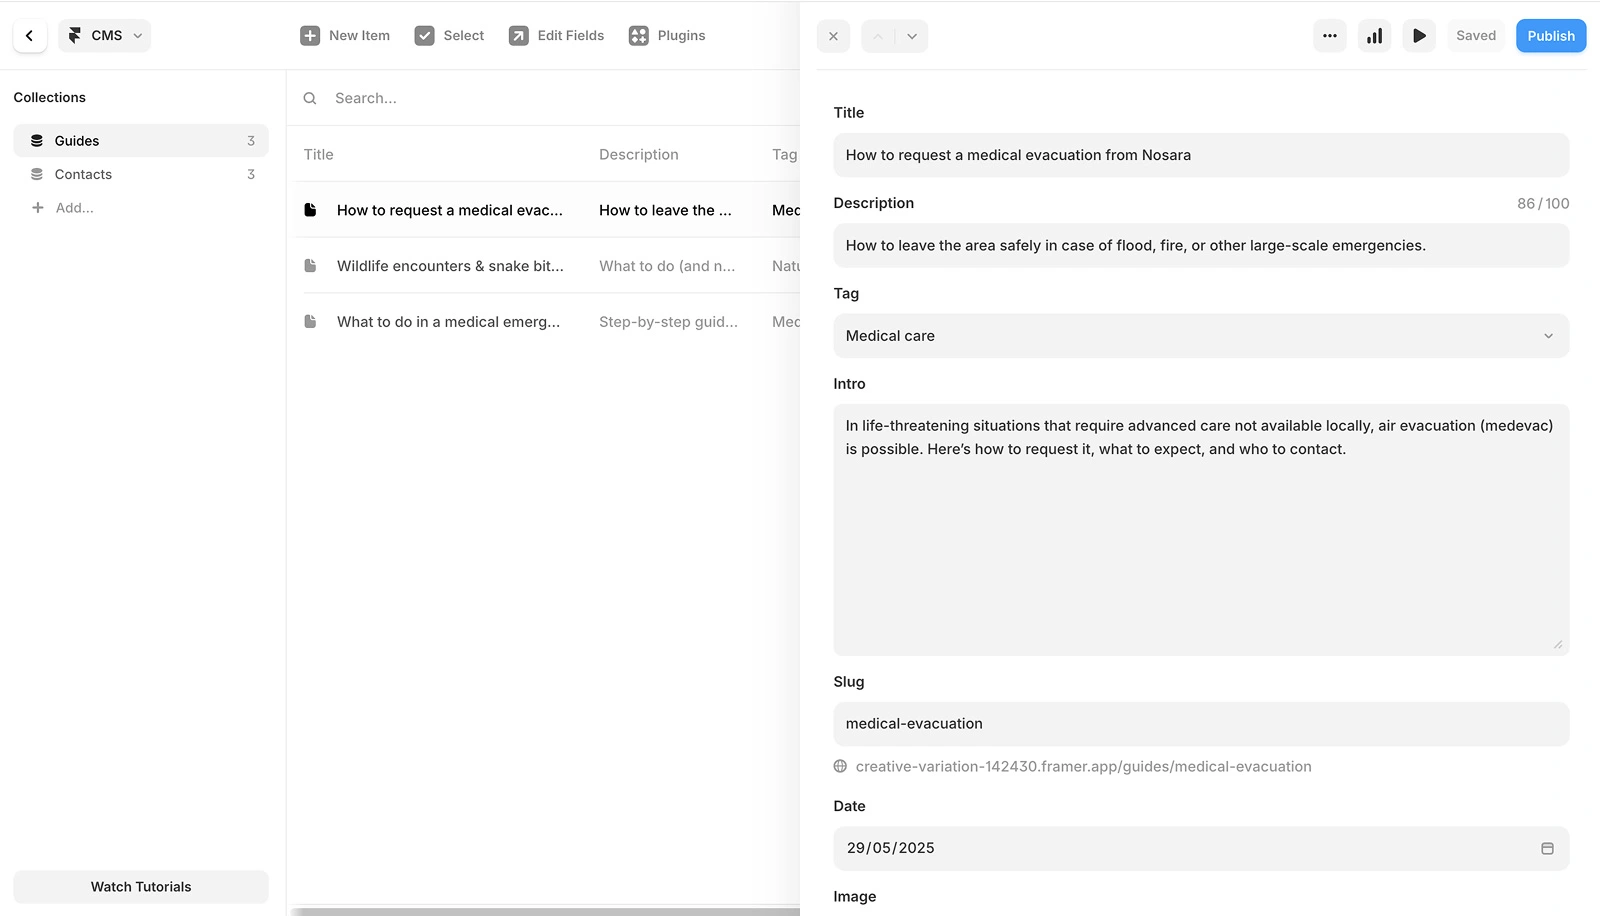1600x916 pixels.
Task: Open the analytics bar chart icon
Action: click(x=1374, y=36)
